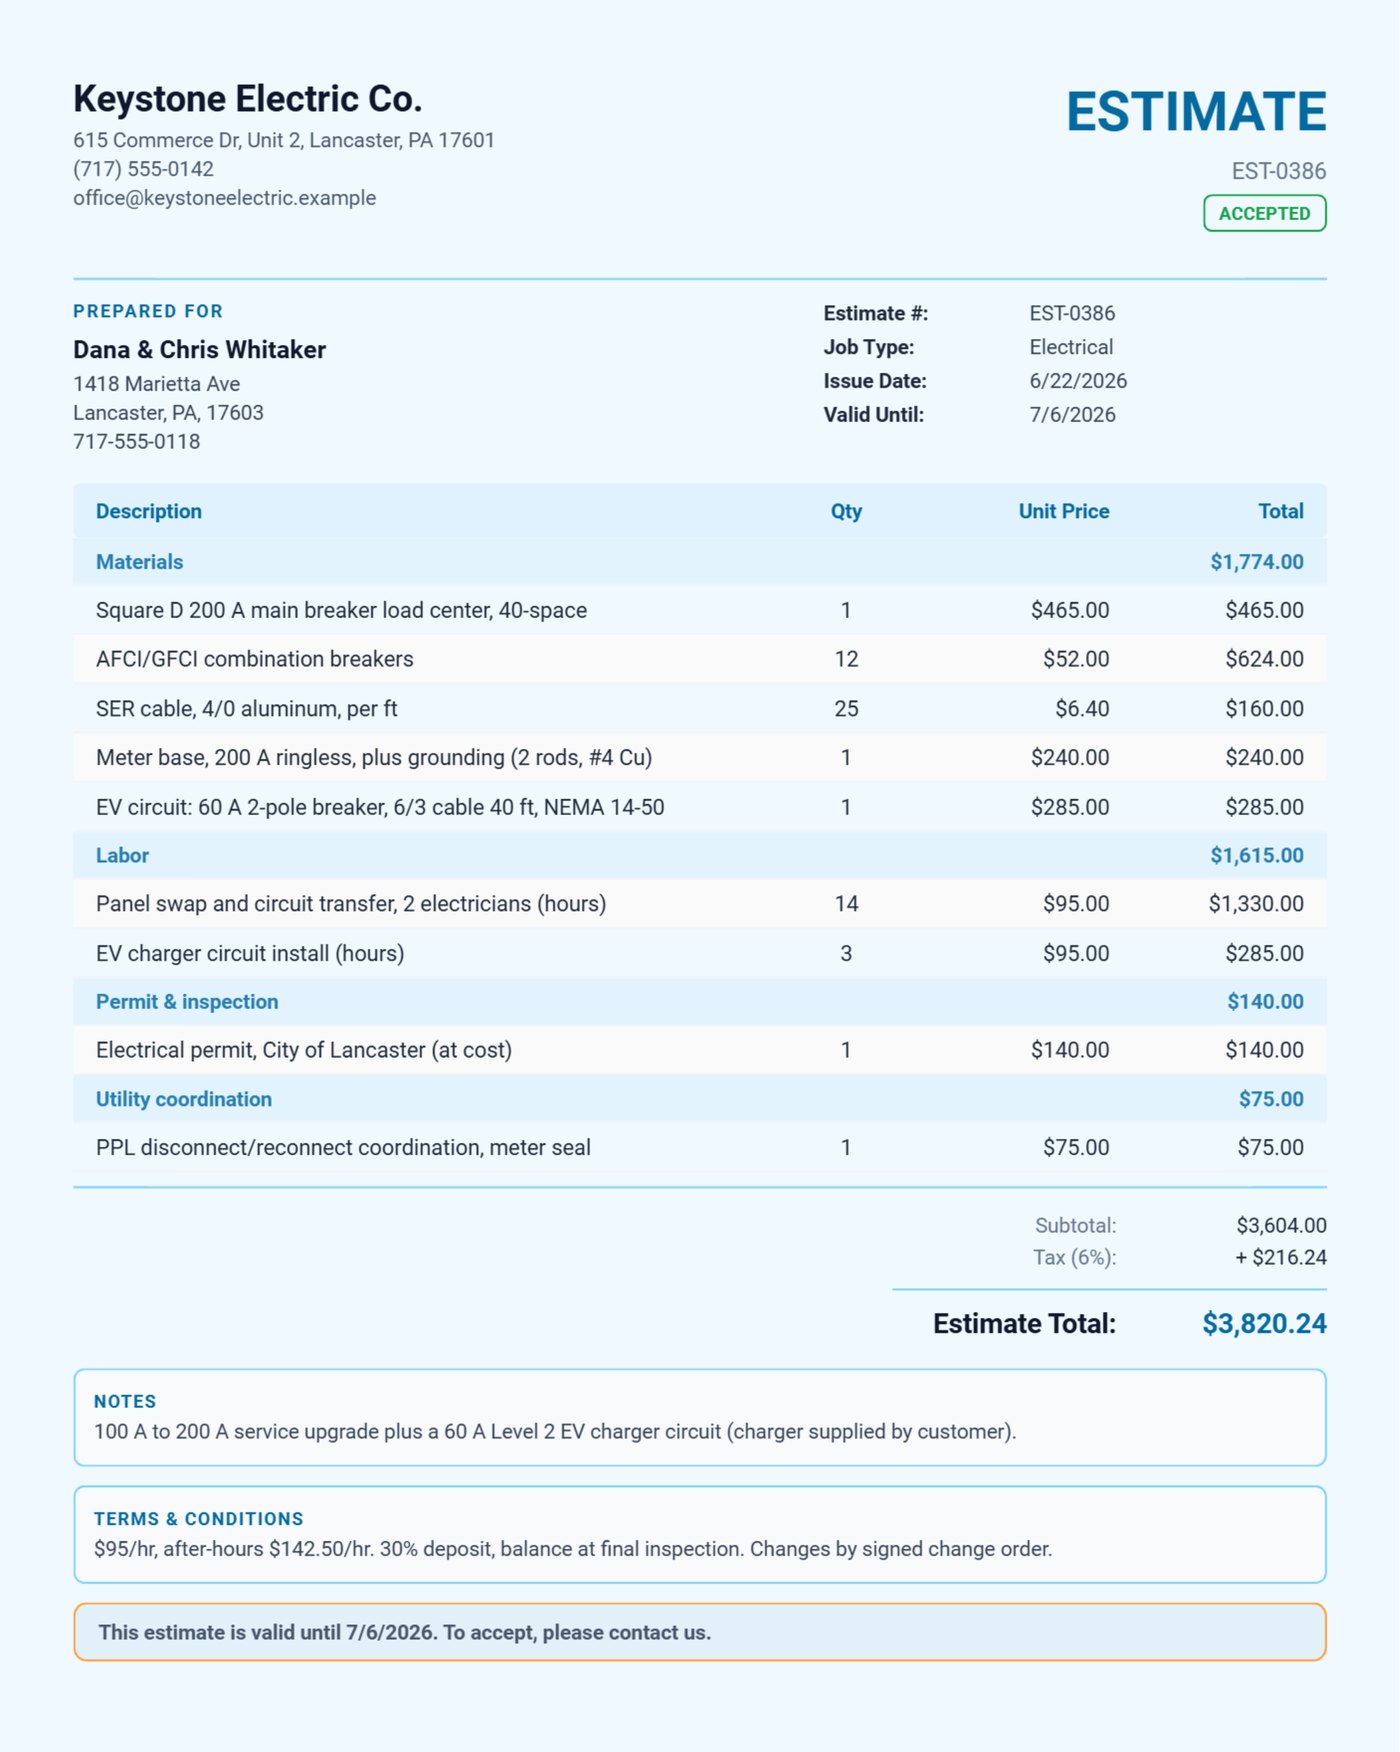Select the Job Type value Electrical

[1071, 347]
